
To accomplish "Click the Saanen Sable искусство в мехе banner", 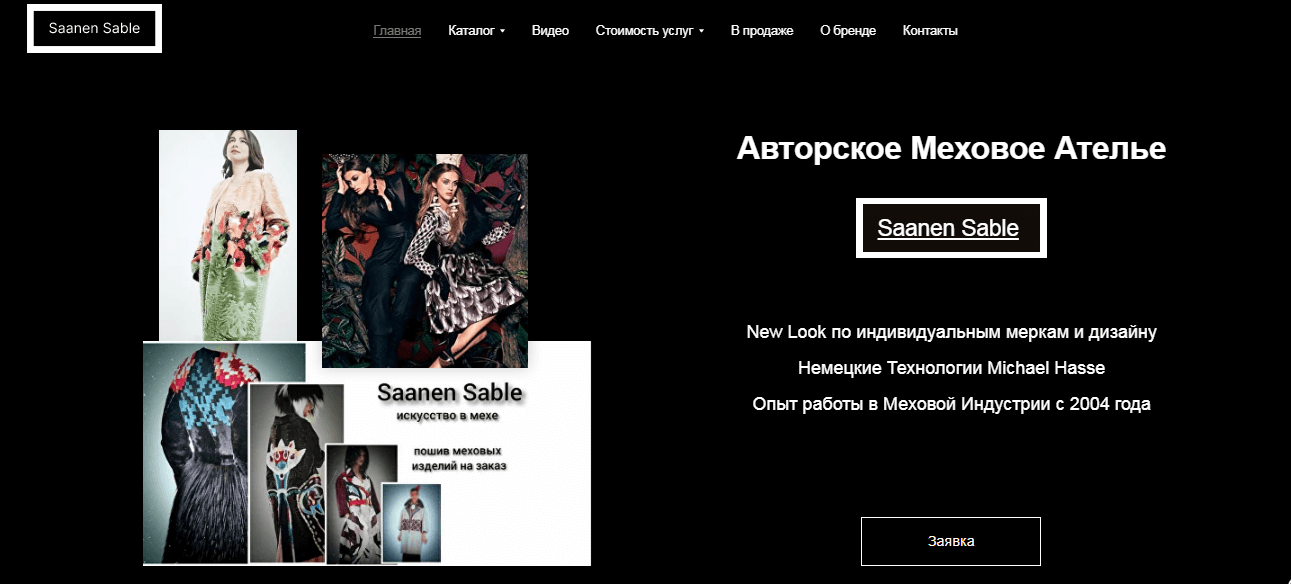I will coord(450,427).
